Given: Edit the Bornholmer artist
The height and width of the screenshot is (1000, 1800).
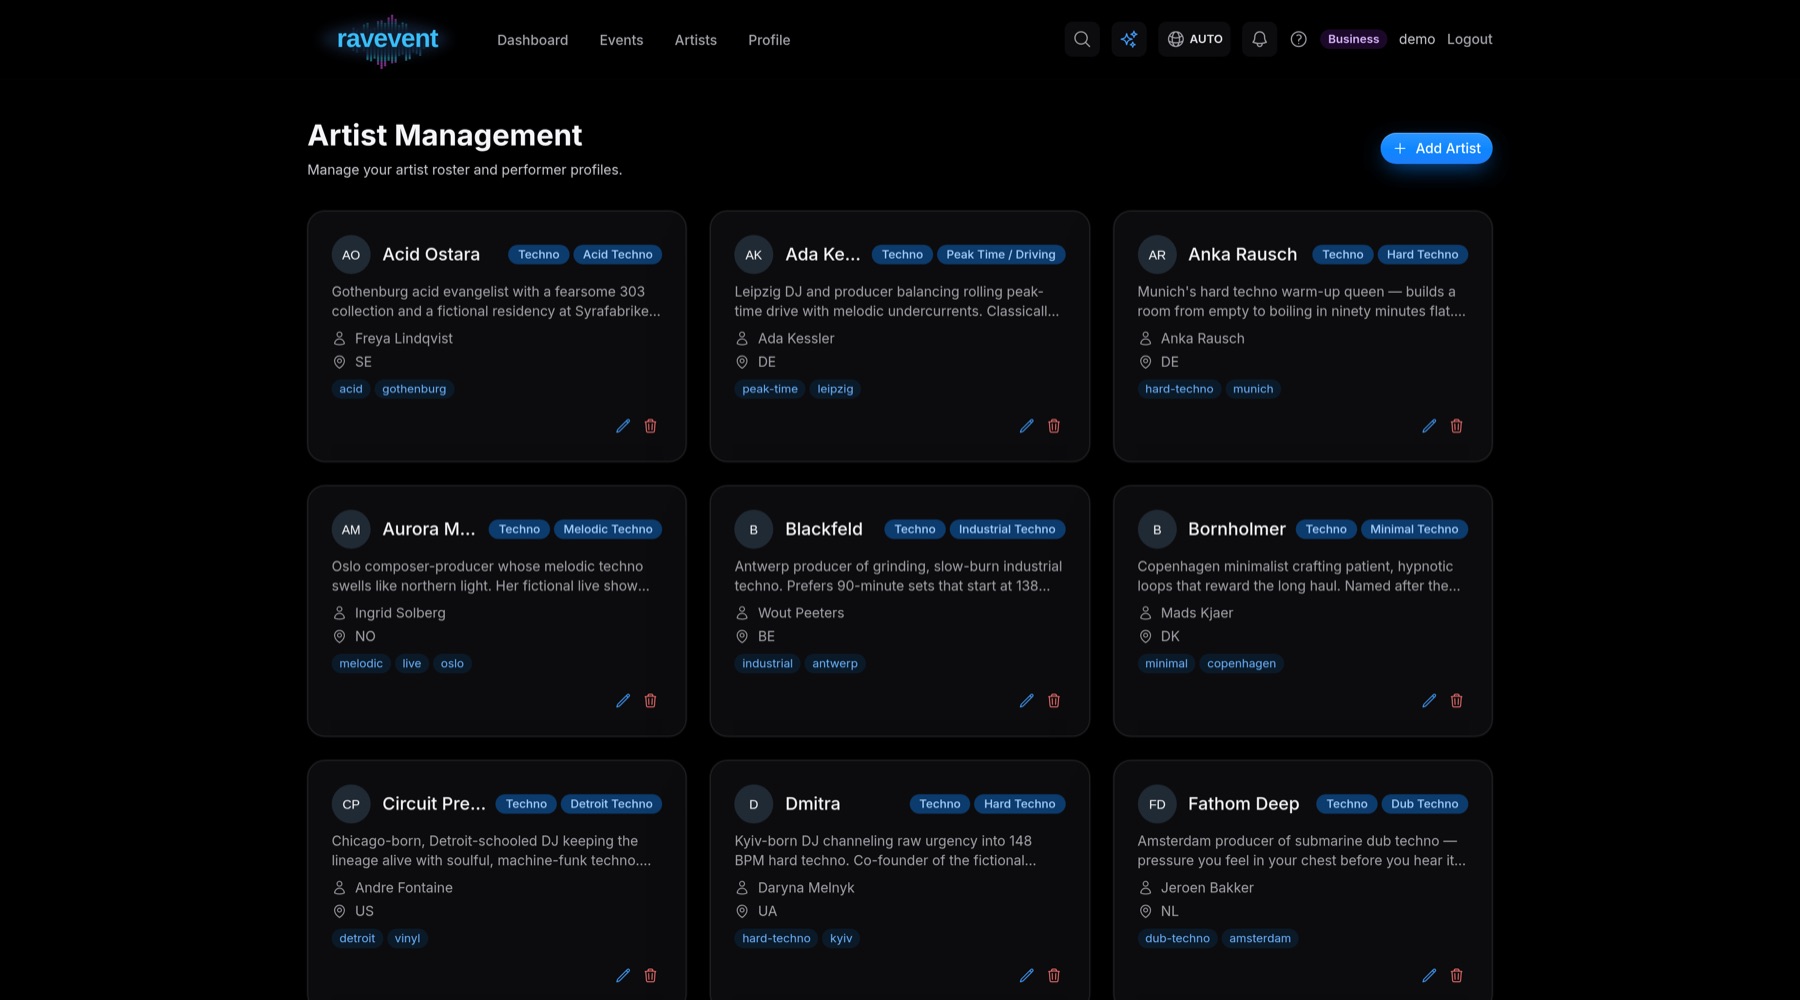Looking at the screenshot, I should 1429,701.
